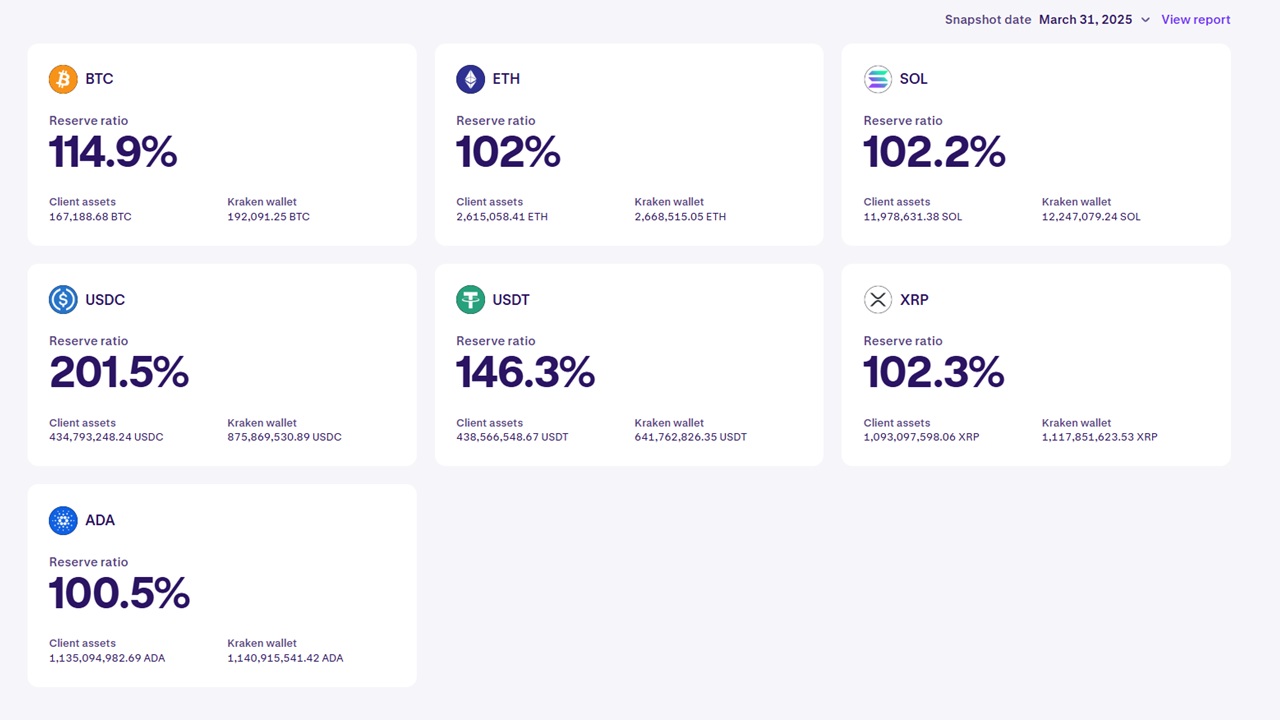The height and width of the screenshot is (720, 1280).
Task: Click the orange Bitcoin BTC icon
Action: (x=63, y=79)
